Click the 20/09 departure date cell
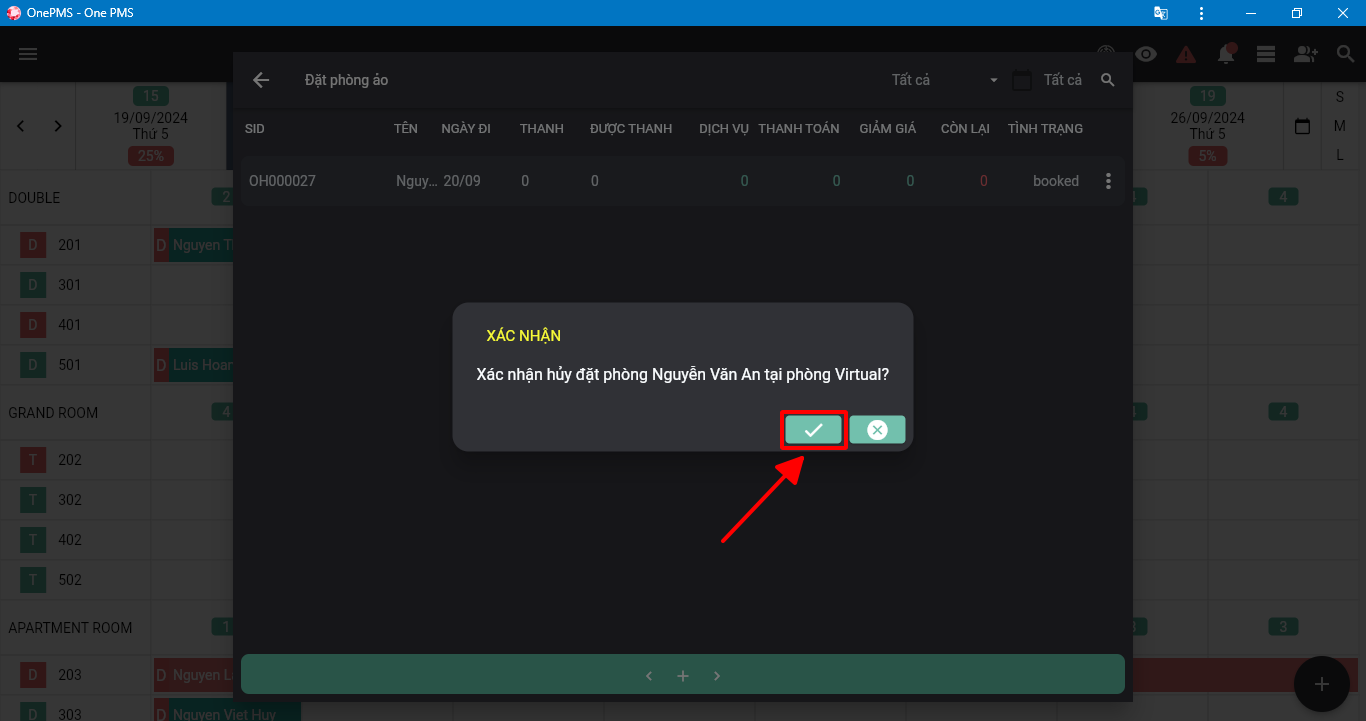The width and height of the screenshot is (1366, 721). 462,181
